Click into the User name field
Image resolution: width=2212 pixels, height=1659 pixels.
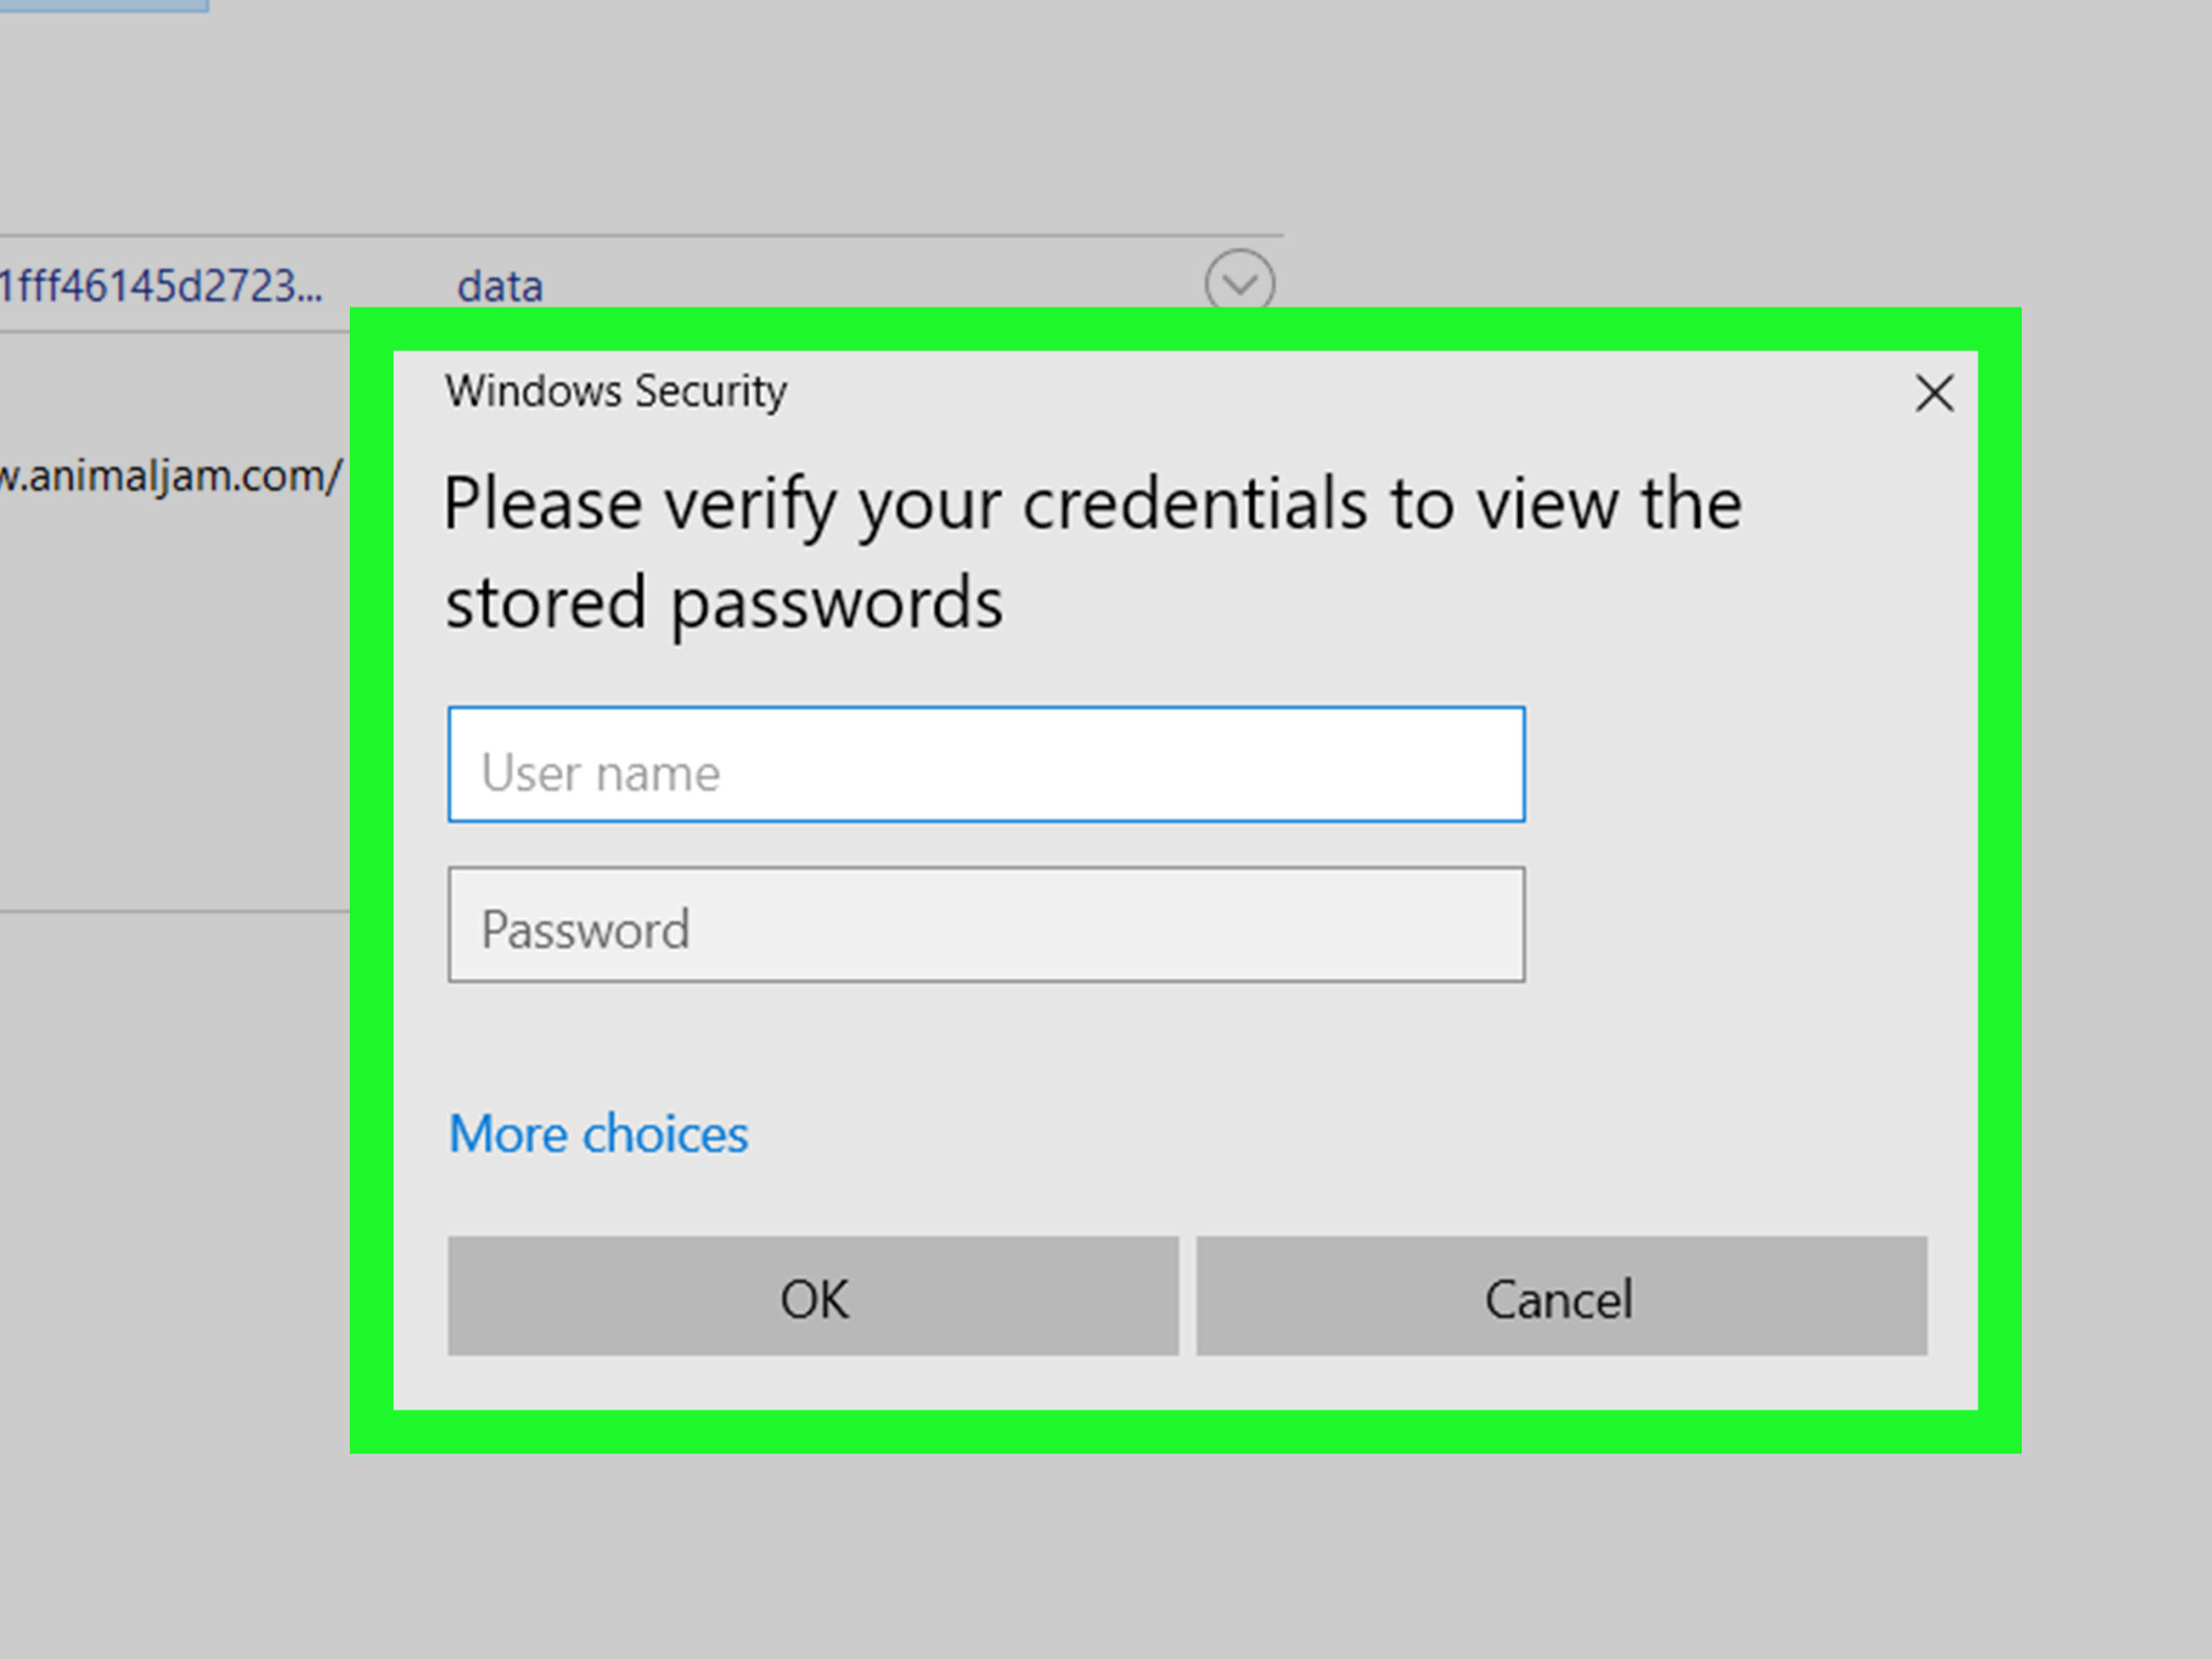pos(986,765)
